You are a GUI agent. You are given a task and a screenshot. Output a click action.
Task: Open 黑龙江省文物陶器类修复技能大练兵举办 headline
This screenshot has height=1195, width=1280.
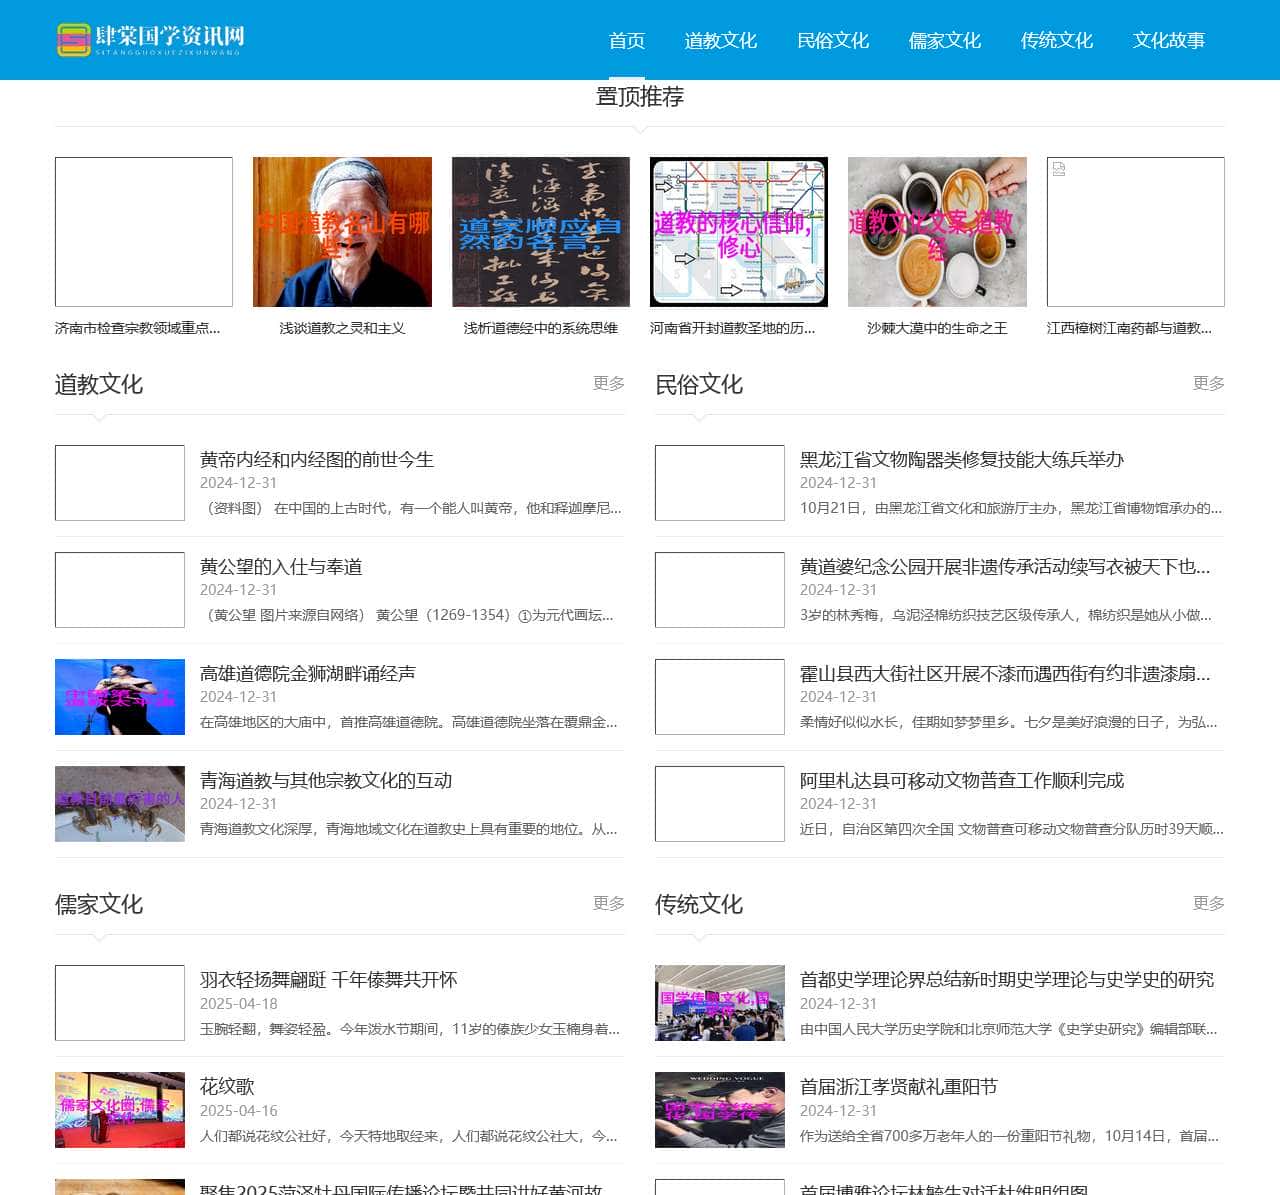point(961,460)
